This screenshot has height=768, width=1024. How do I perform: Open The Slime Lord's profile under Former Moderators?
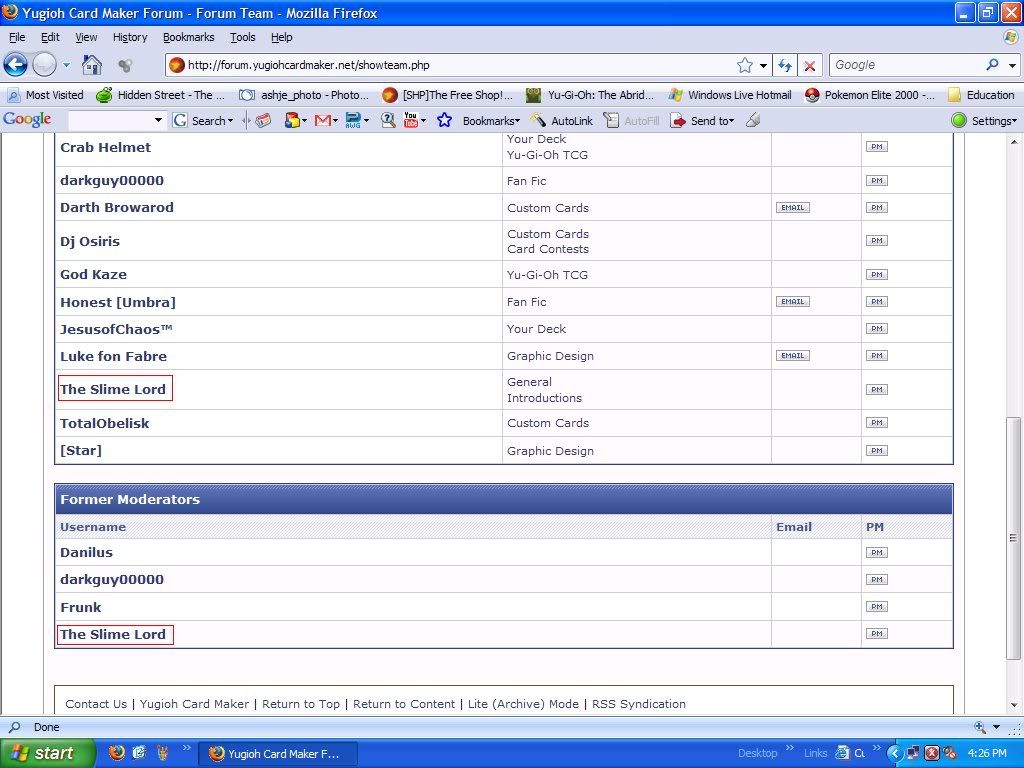pos(113,634)
